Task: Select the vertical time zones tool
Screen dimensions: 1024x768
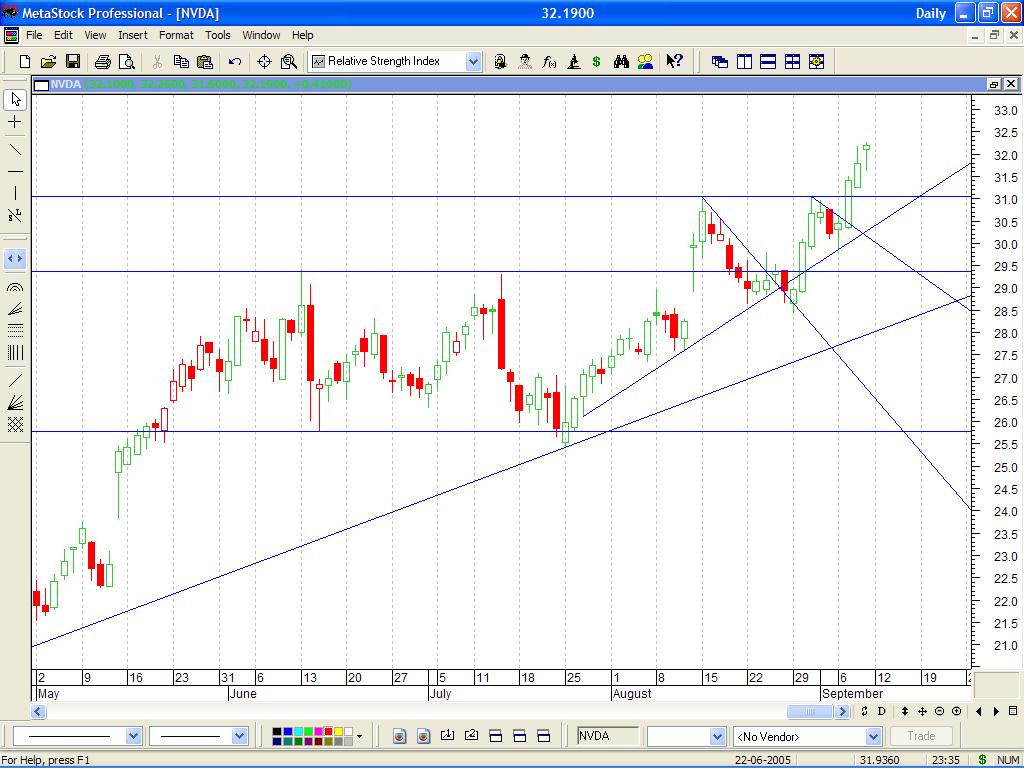Action: [16, 353]
